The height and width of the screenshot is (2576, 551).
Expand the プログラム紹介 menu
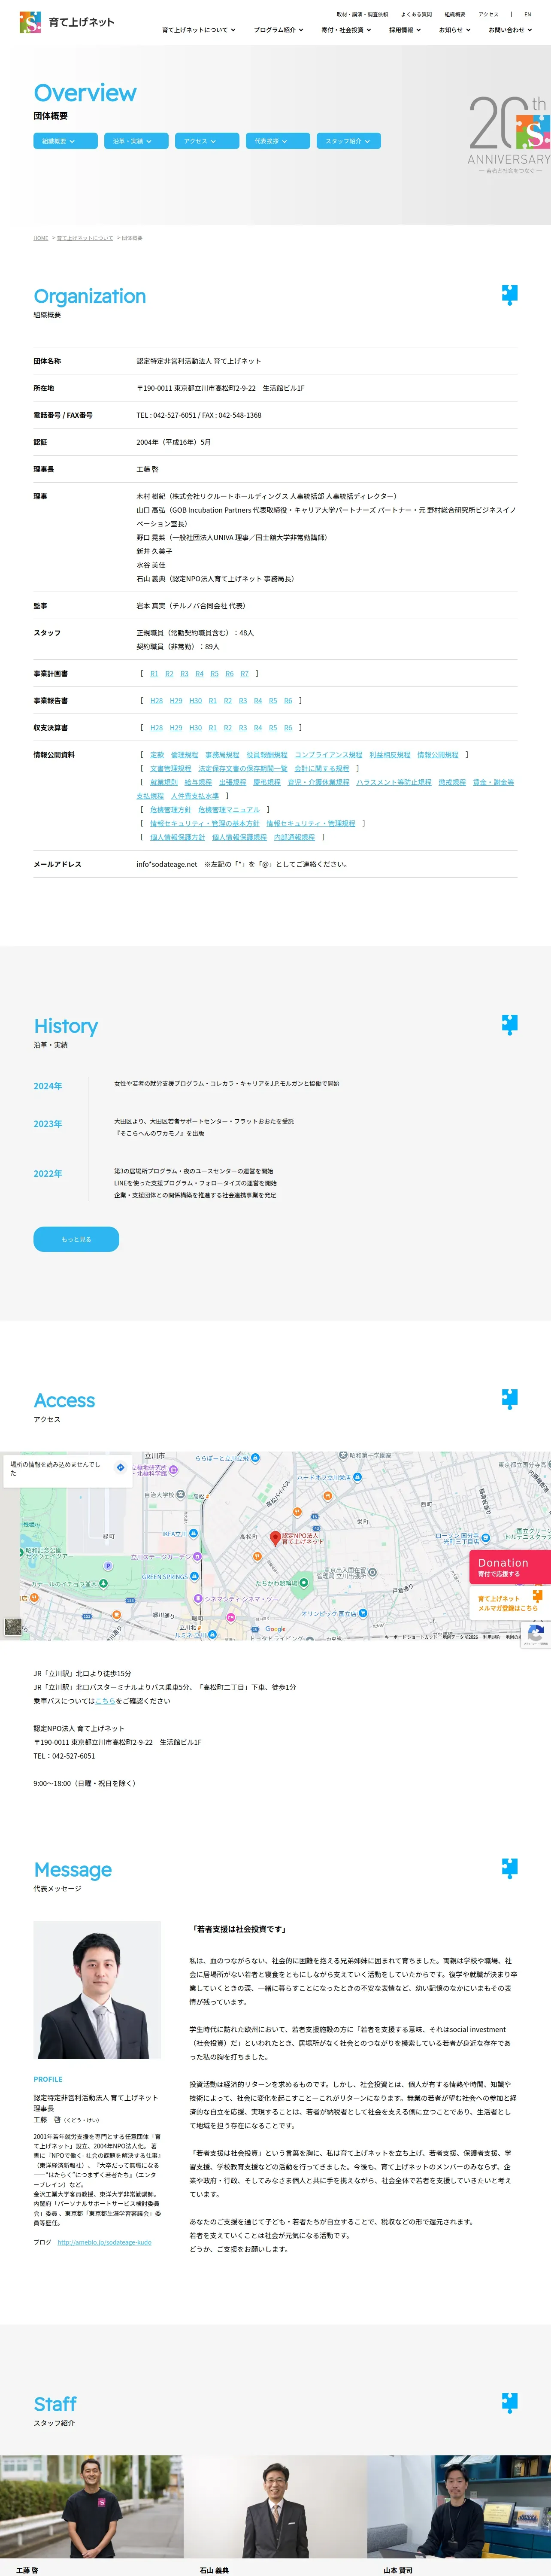278,30
